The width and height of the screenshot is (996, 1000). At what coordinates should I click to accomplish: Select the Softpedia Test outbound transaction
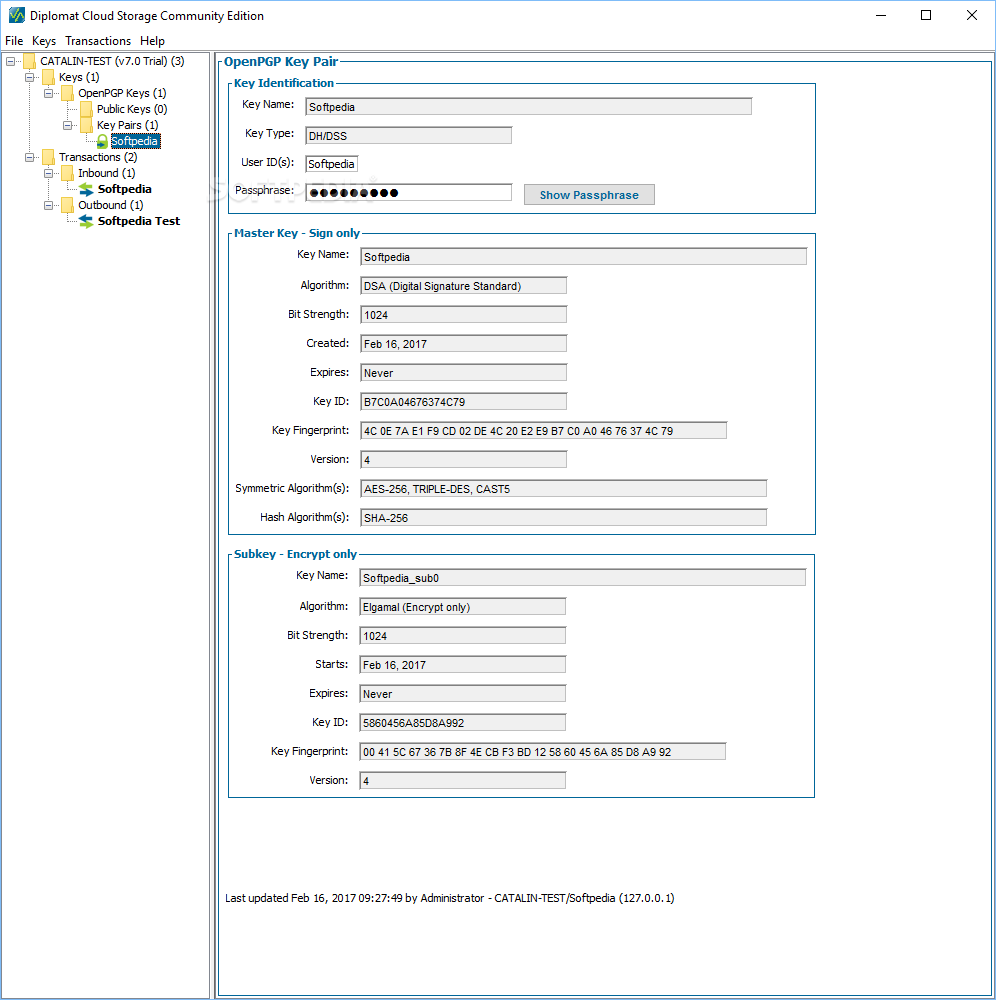point(139,221)
